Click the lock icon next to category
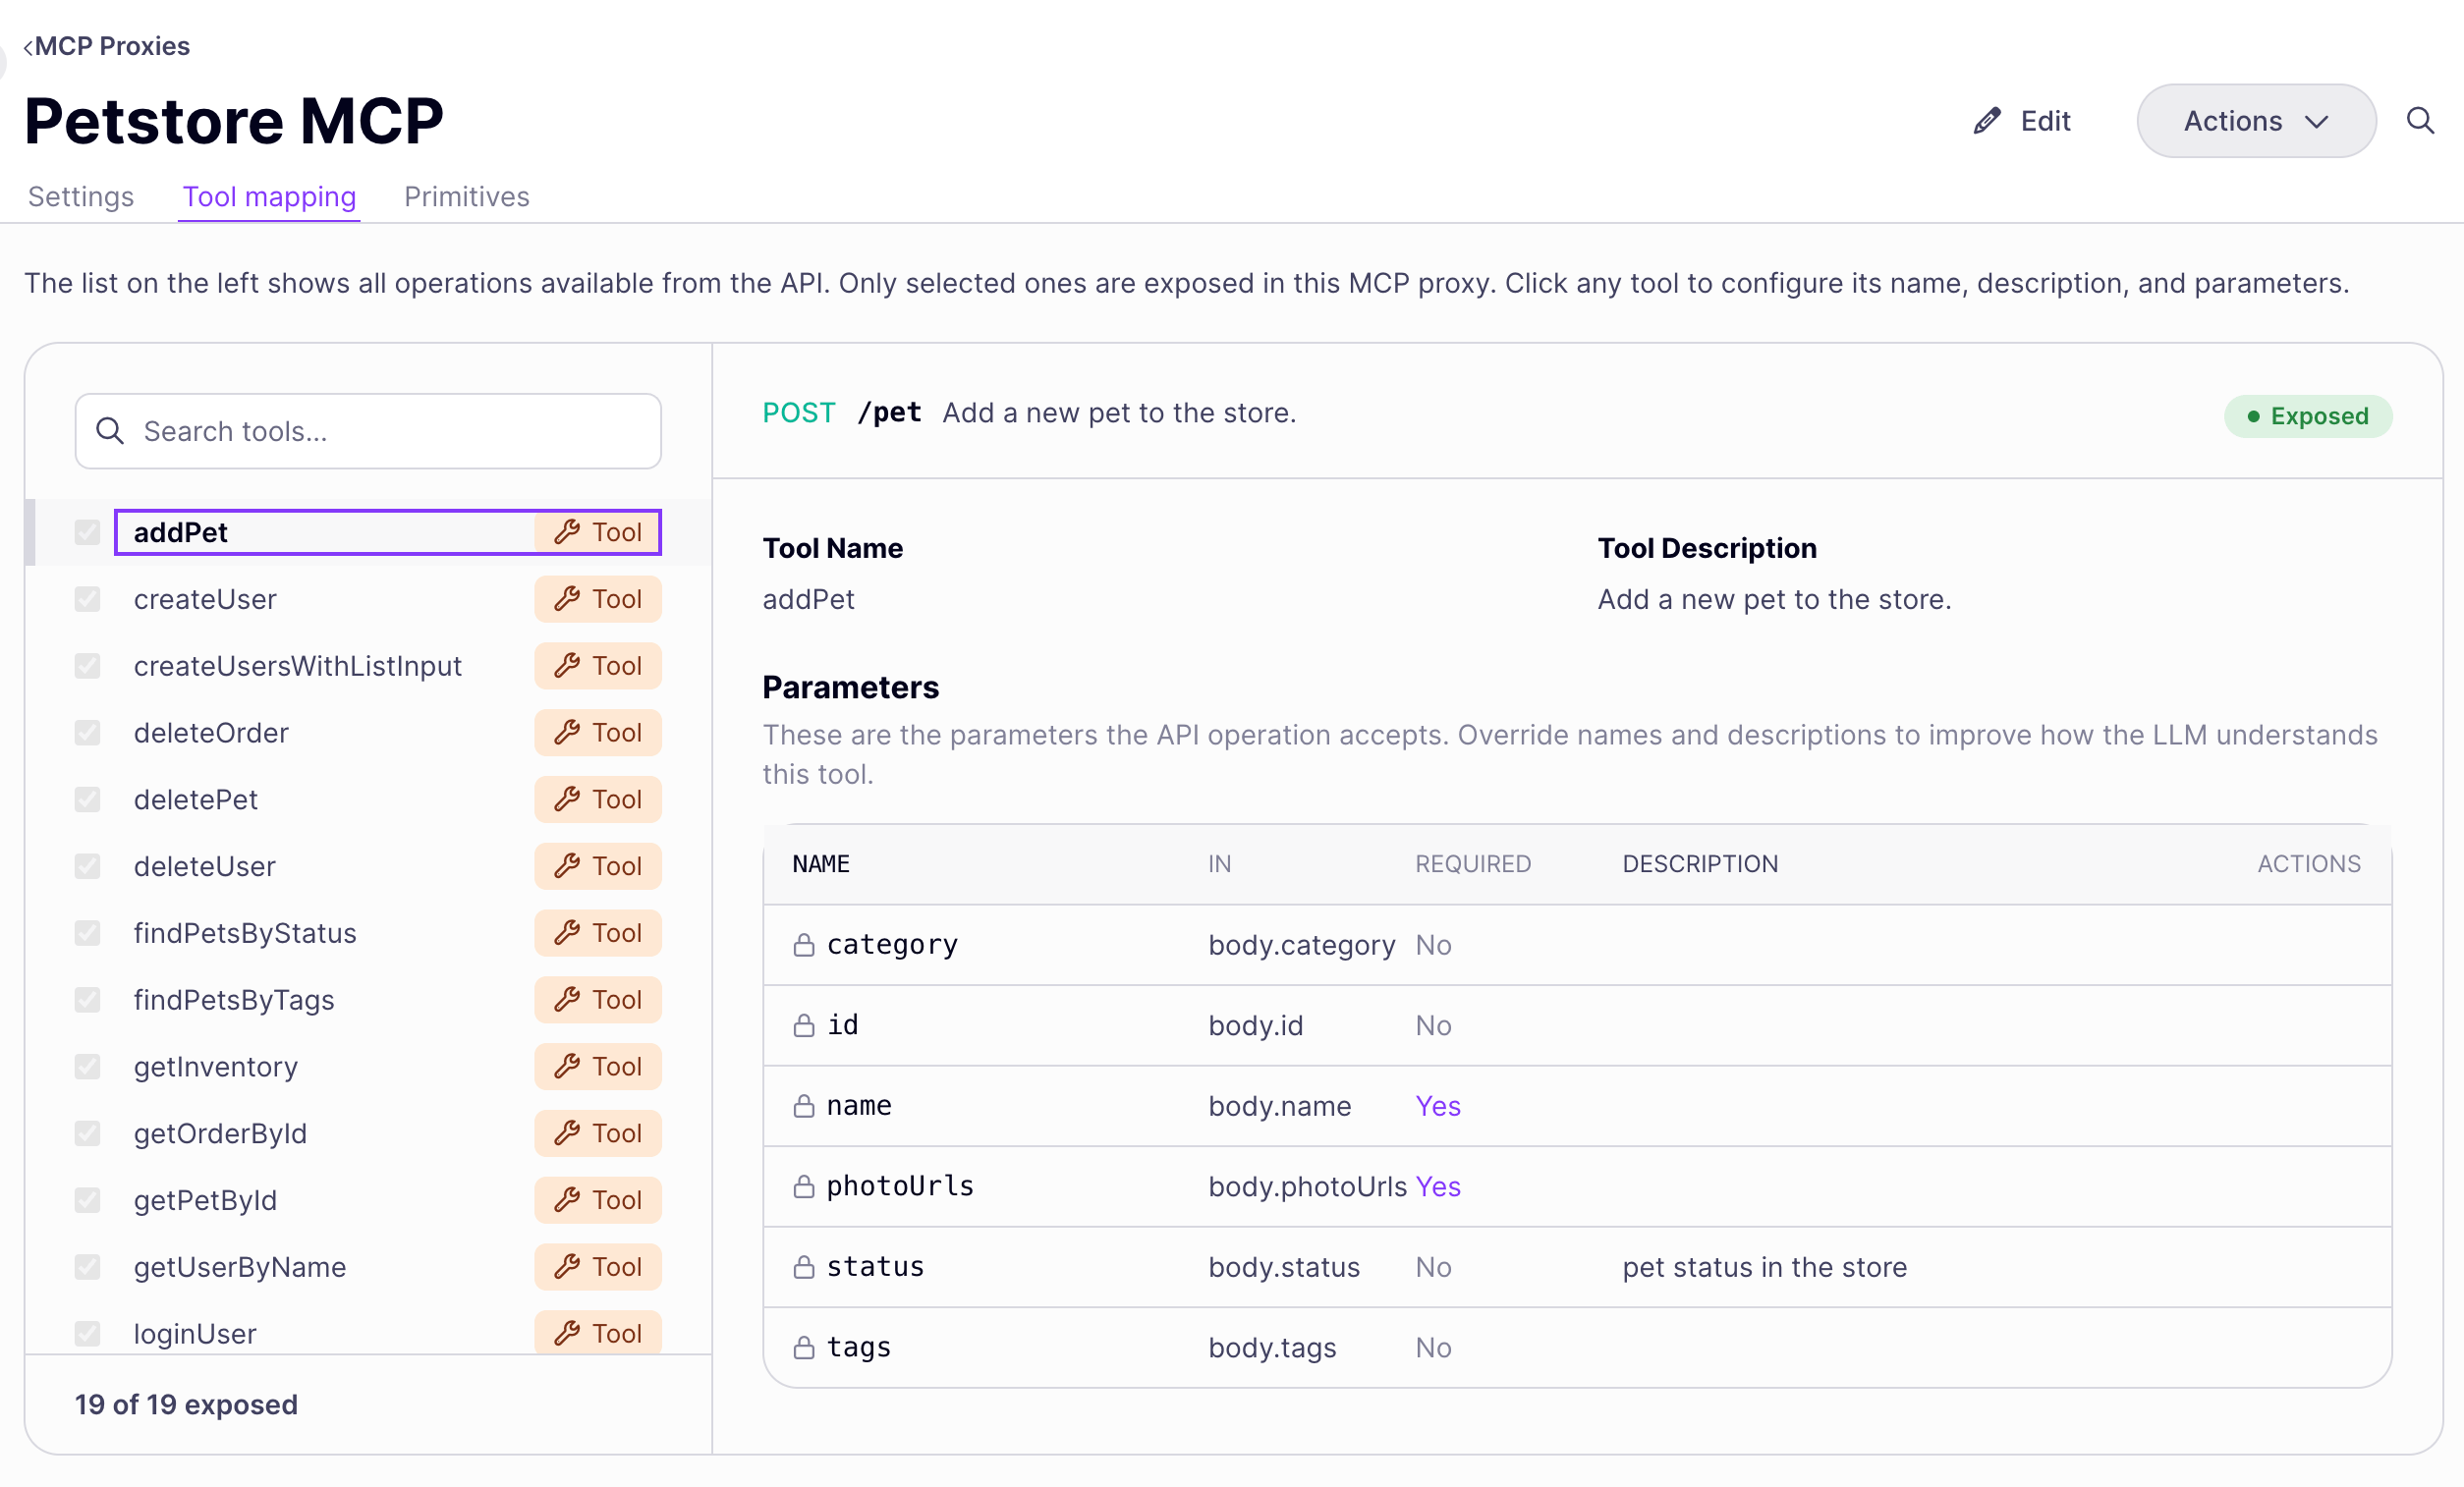The image size is (2464, 1487). pyautogui.click(x=804, y=945)
